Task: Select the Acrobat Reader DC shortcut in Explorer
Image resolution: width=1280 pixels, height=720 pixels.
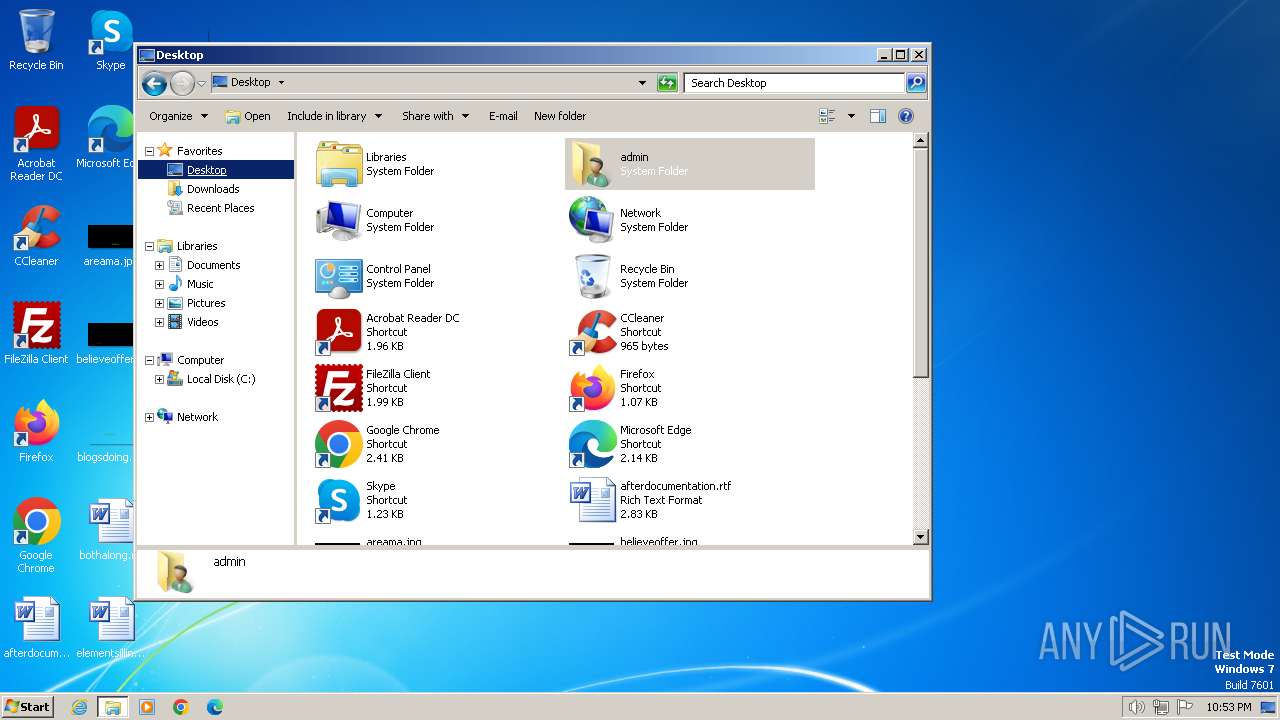Action: (339, 332)
